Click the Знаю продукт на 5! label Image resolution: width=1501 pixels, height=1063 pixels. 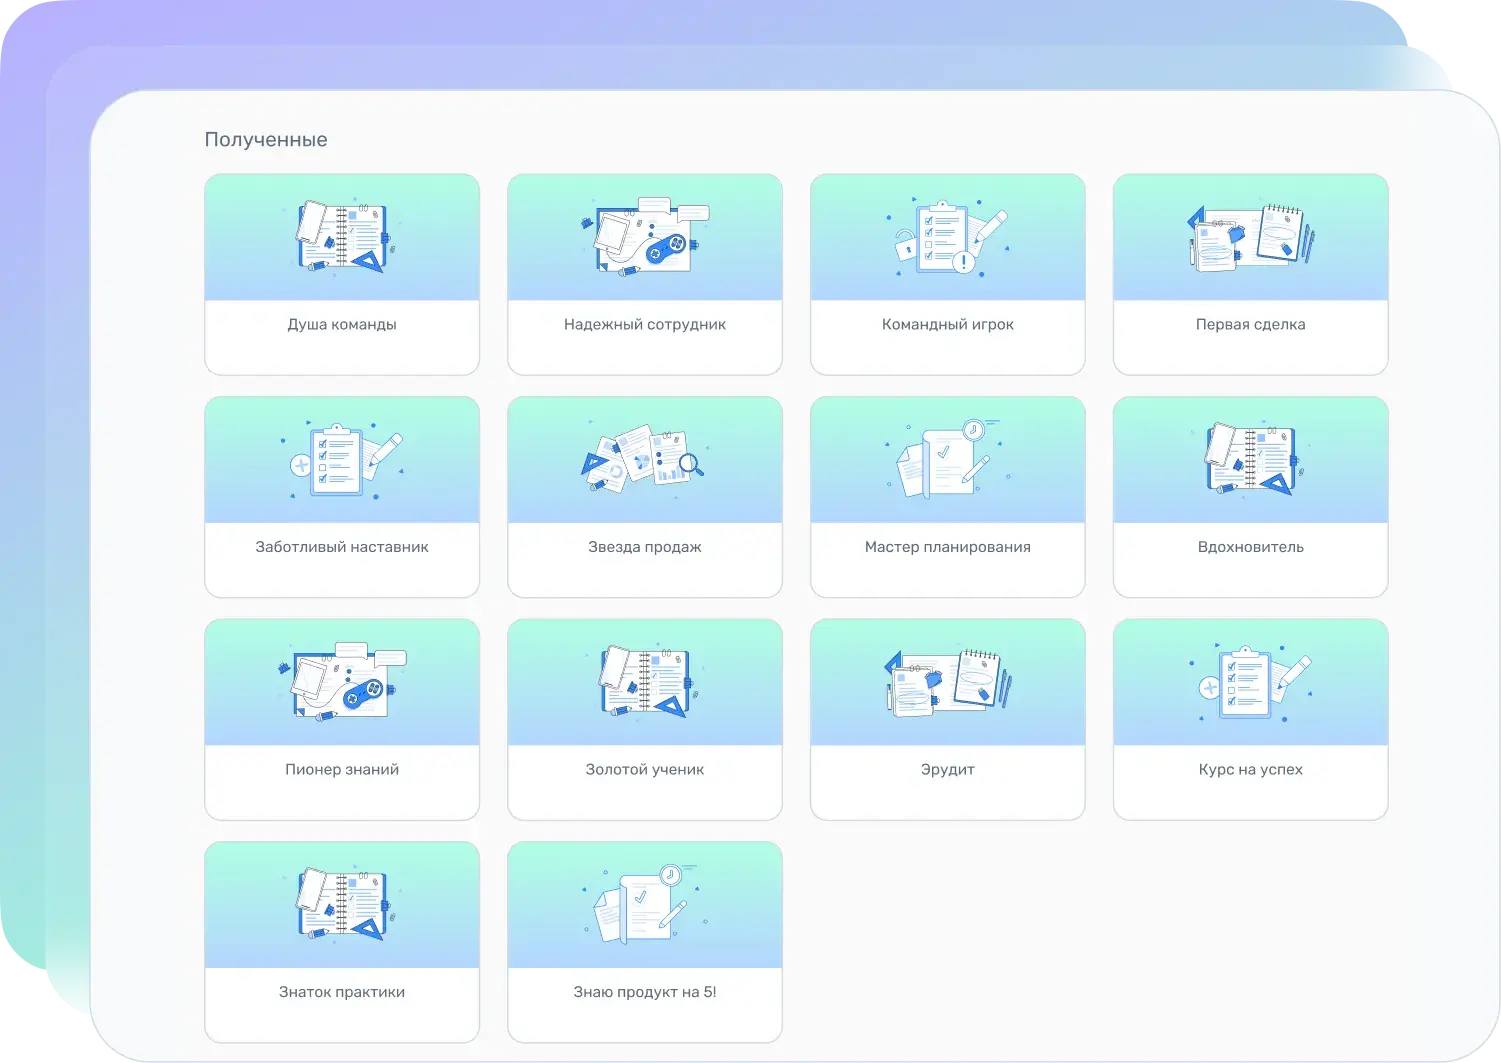[x=645, y=992]
